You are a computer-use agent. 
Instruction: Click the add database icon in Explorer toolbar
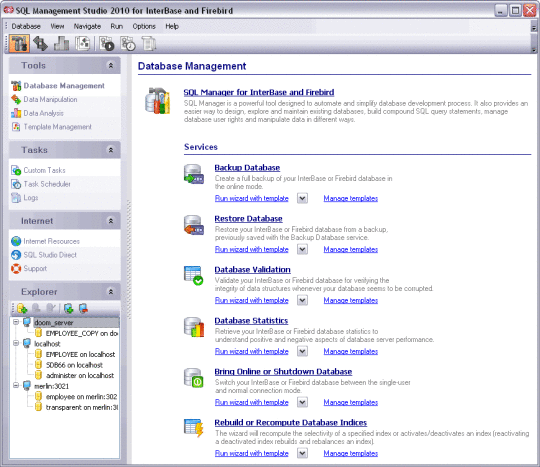pyautogui.click(x=22, y=308)
